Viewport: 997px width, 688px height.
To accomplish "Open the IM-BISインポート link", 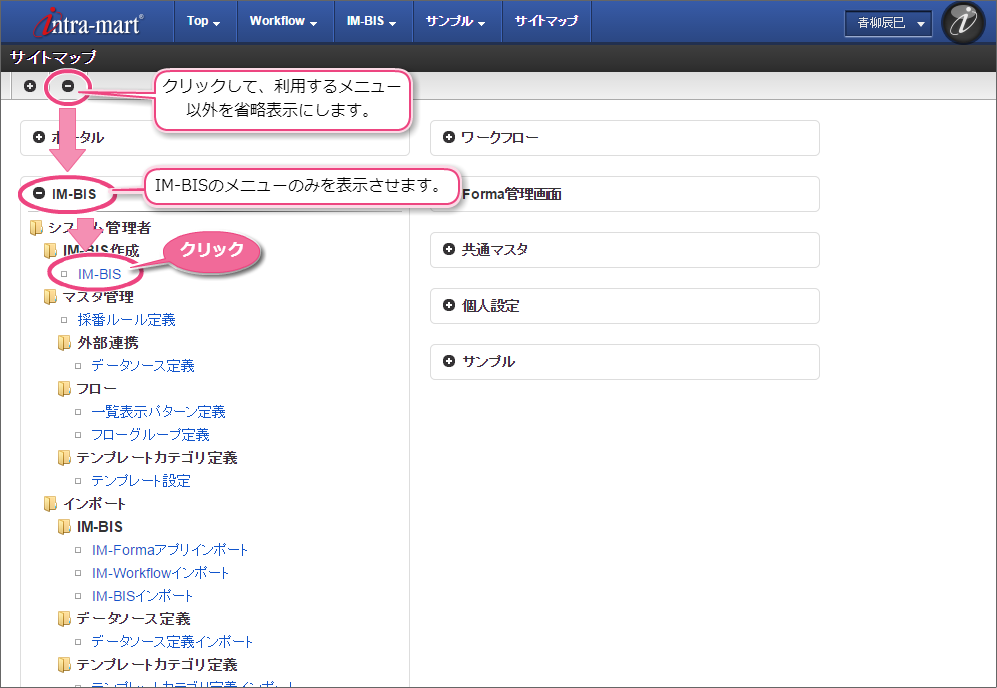I will 142,596.
